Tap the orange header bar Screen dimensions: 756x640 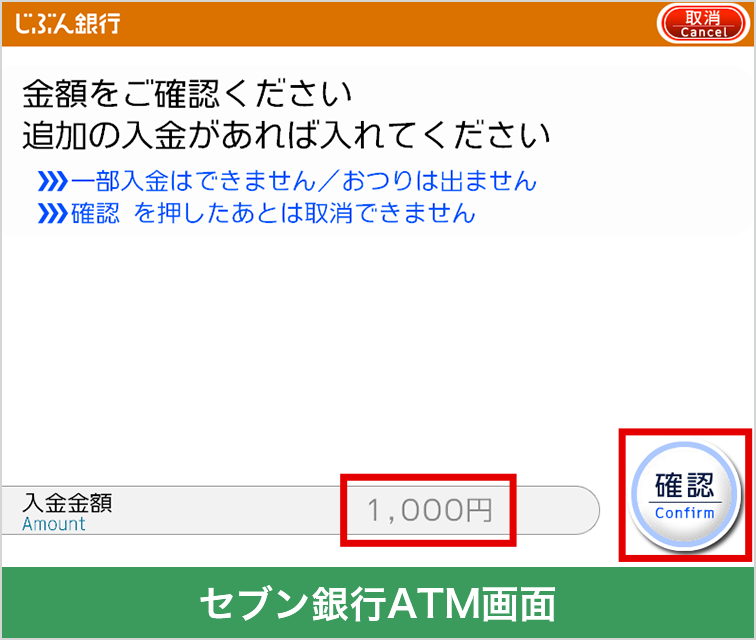pyautogui.click(x=378, y=24)
